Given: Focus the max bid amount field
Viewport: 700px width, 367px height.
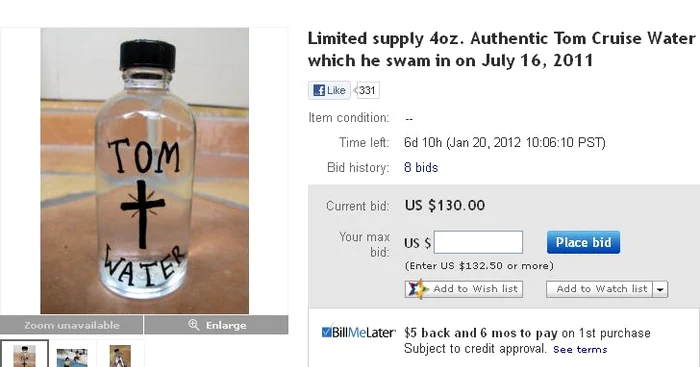Looking at the screenshot, I should [x=478, y=242].
